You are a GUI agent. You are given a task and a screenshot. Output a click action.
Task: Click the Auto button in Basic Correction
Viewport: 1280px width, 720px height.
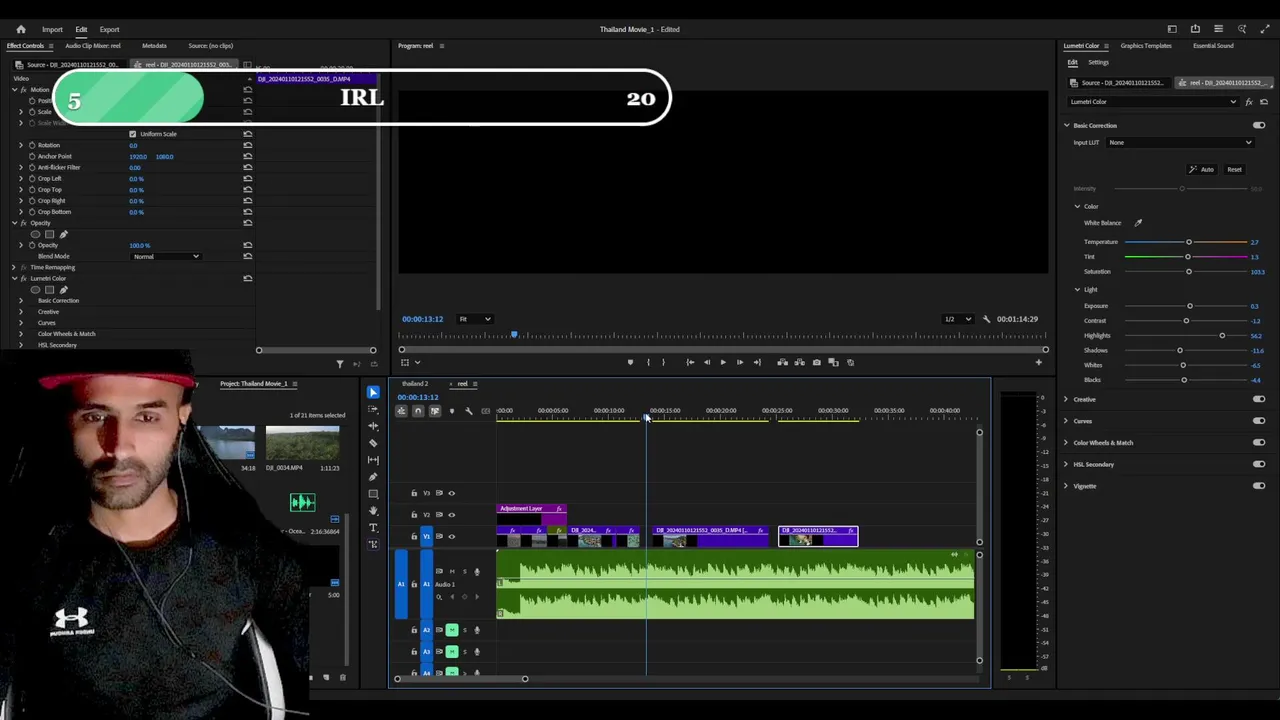point(1202,170)
